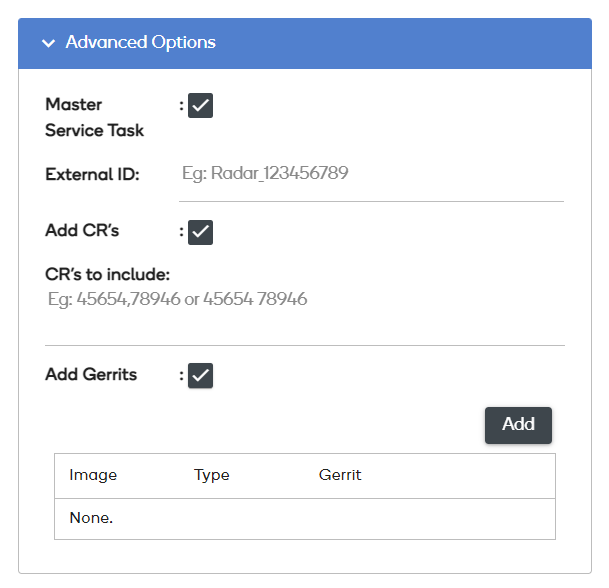609x588 pixels.
Task: Uncheck the Master Service Task checkbox
Action: pos(200,106)
